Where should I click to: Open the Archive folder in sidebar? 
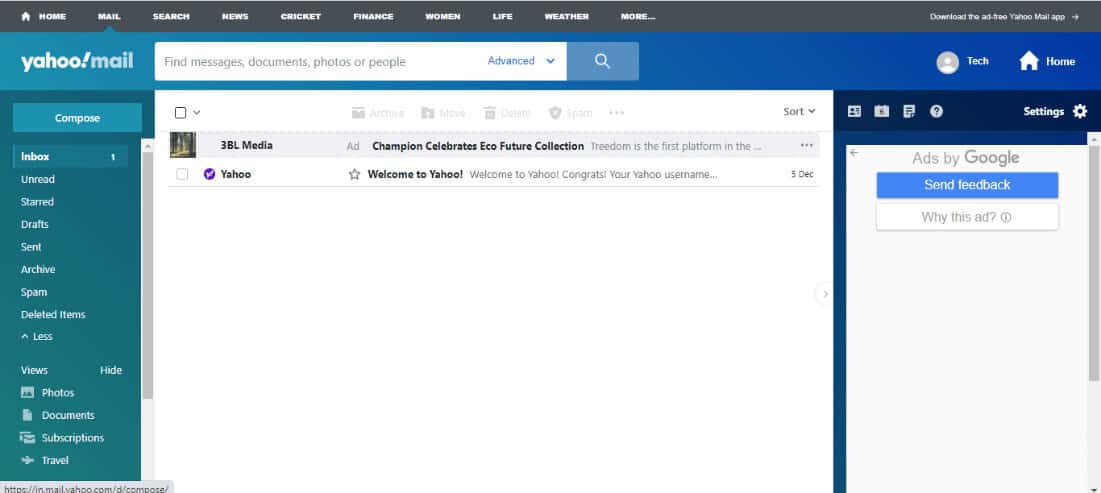(38, 269)
